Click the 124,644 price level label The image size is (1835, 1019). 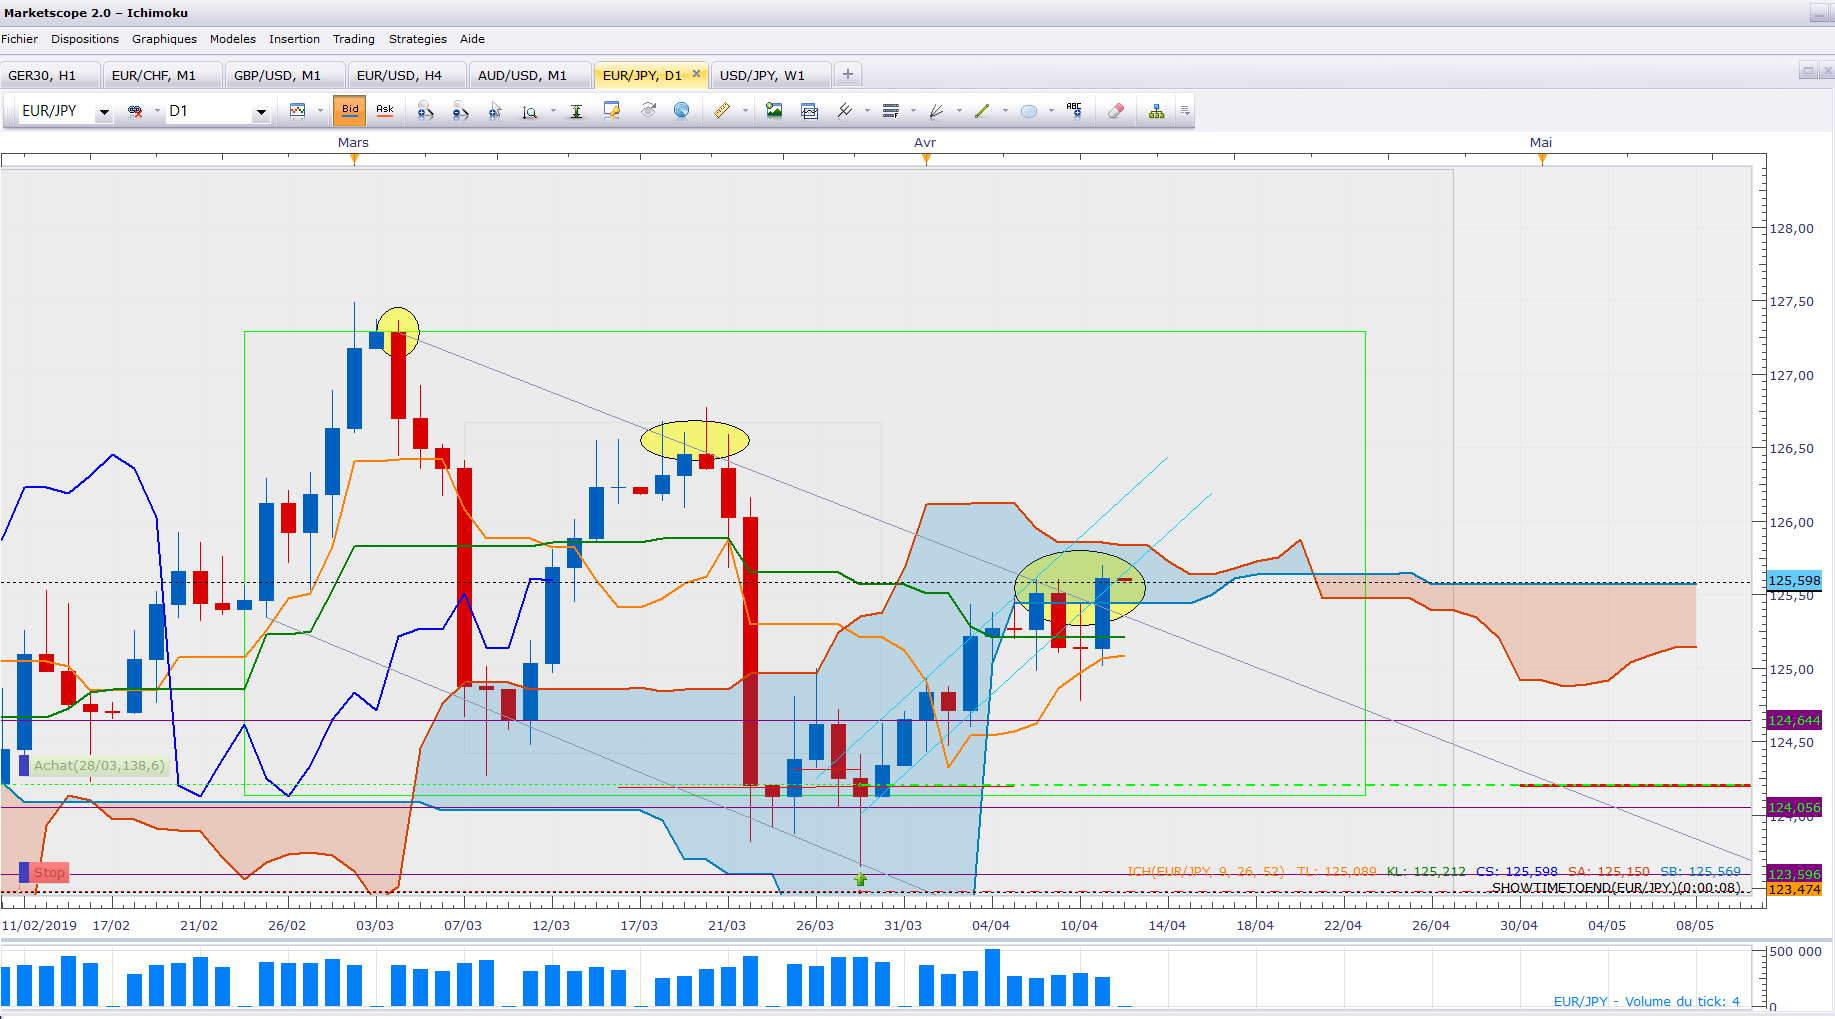(1794, 720)
